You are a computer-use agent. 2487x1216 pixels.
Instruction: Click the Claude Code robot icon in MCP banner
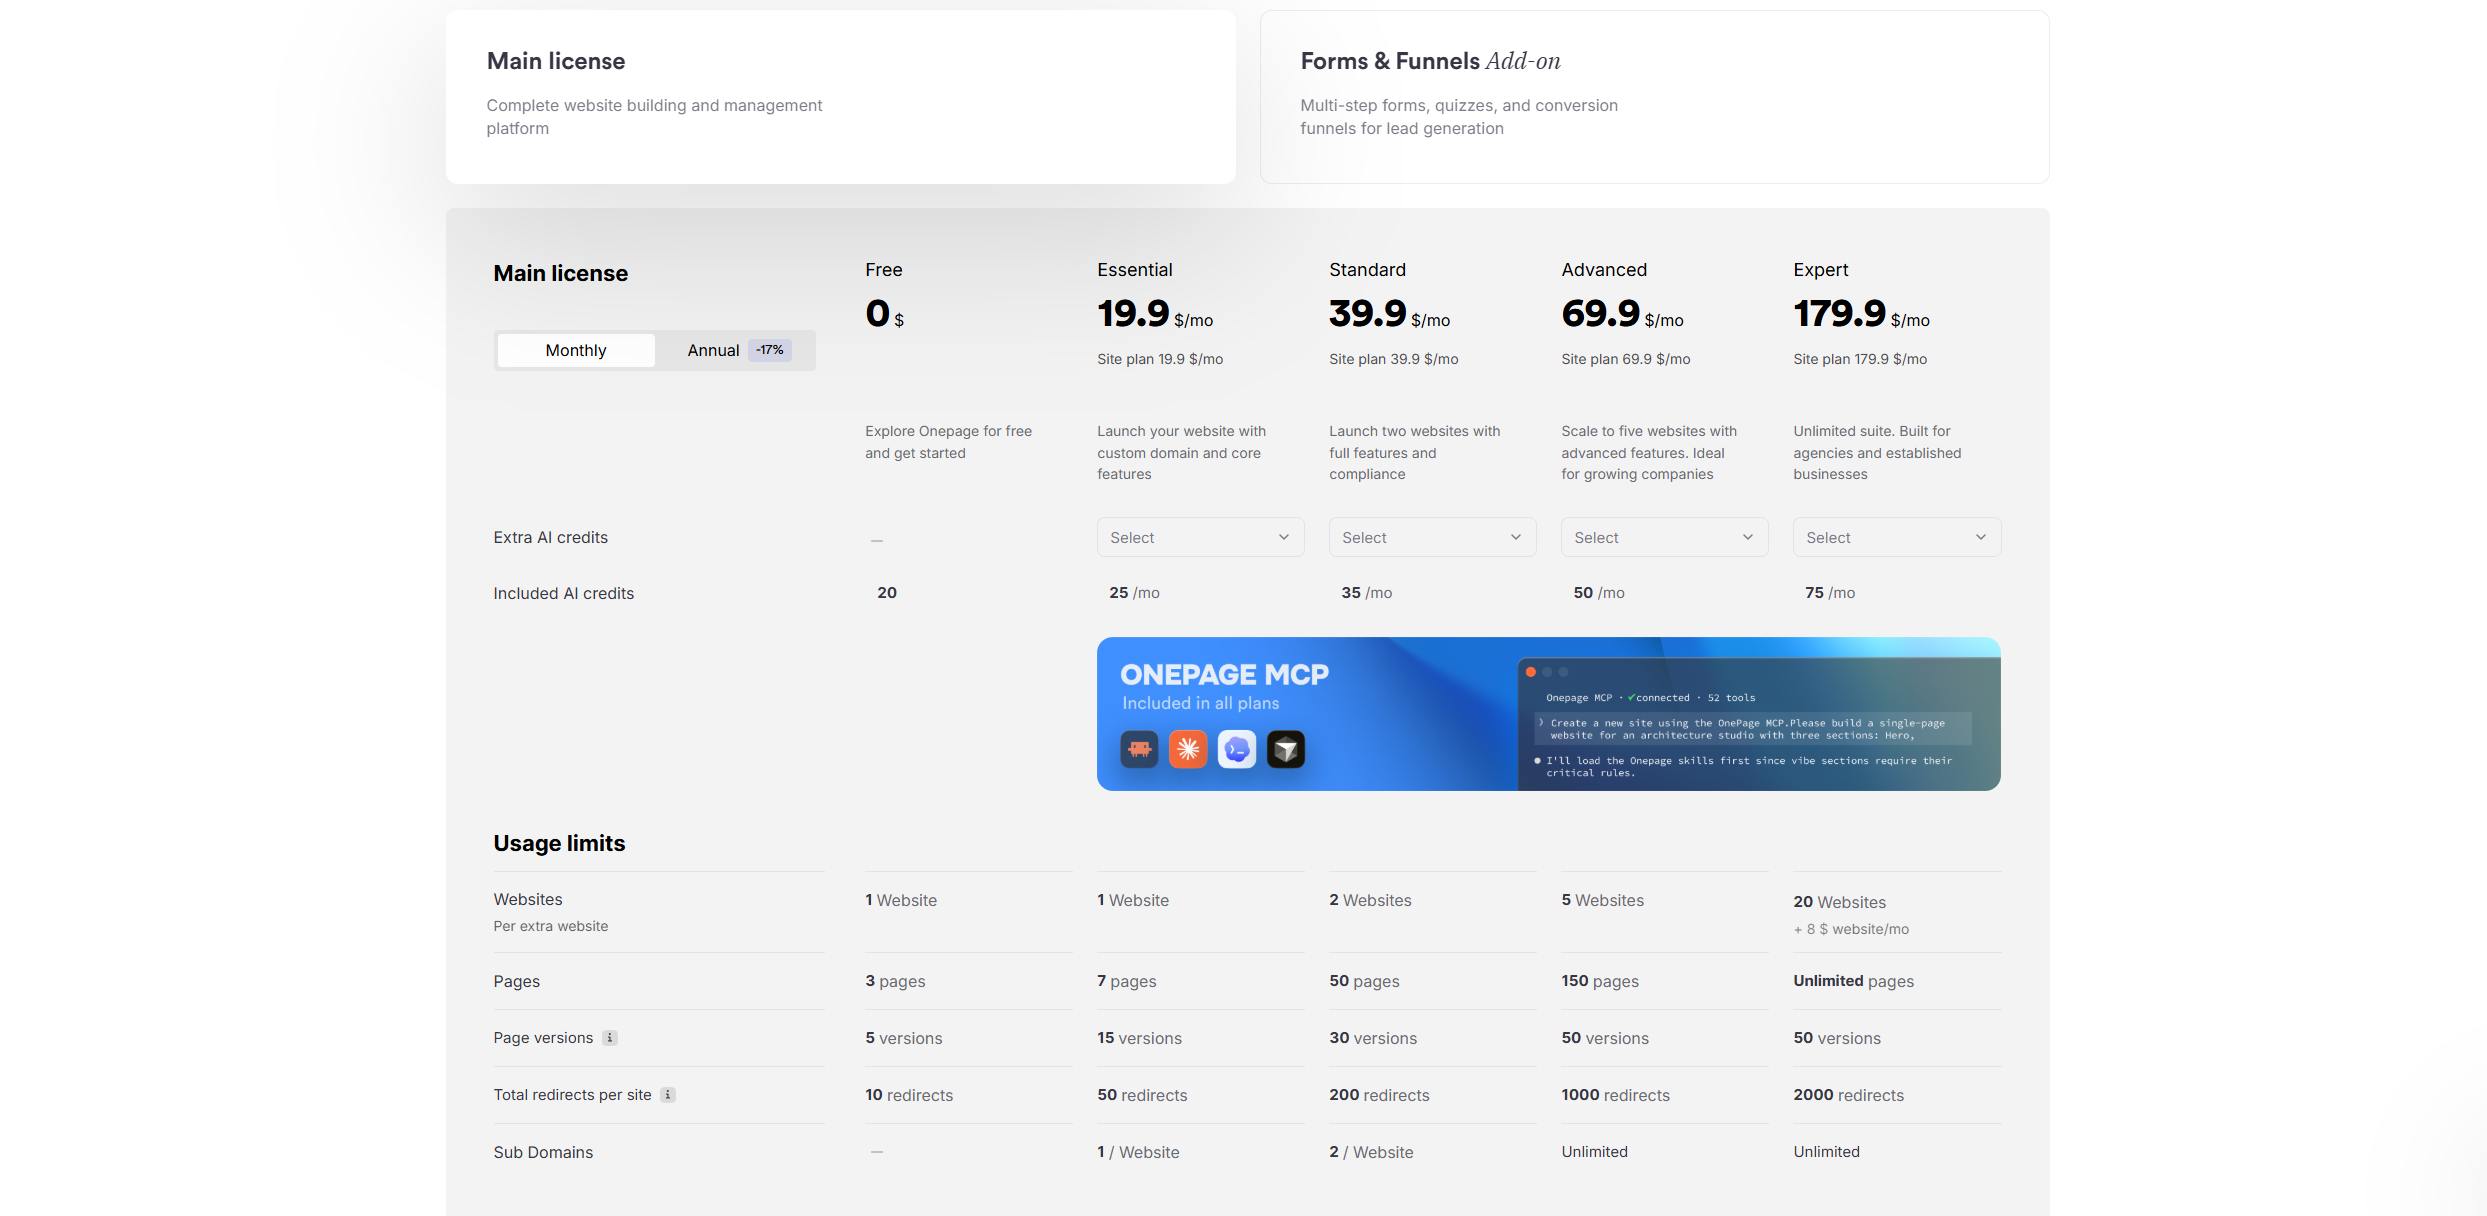pos(1139,749)
